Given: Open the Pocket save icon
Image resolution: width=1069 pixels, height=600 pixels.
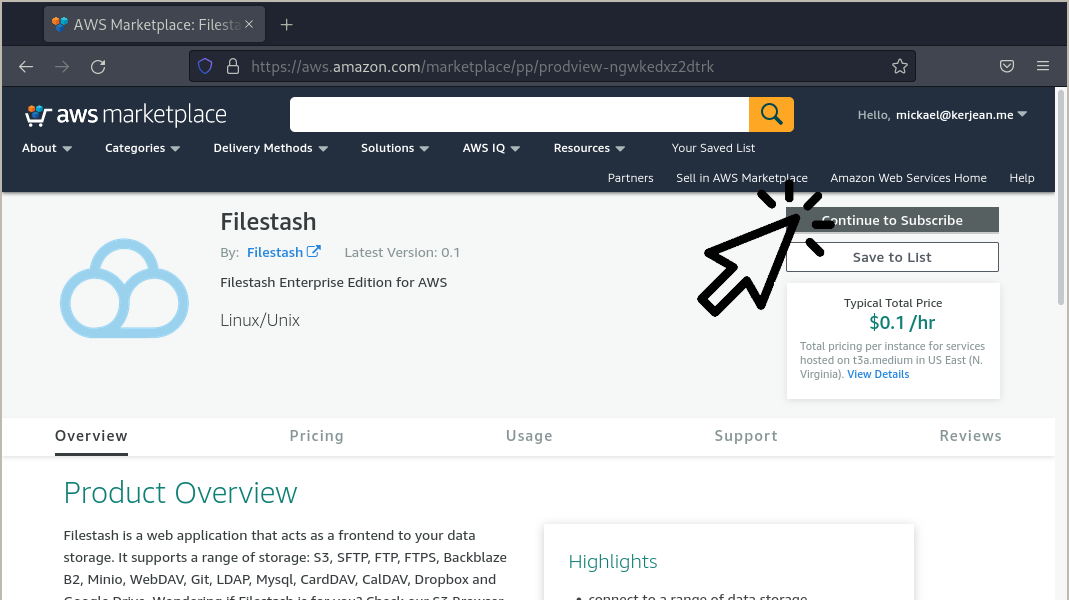Looking at the screenshot, I should tap(1006, 66).
